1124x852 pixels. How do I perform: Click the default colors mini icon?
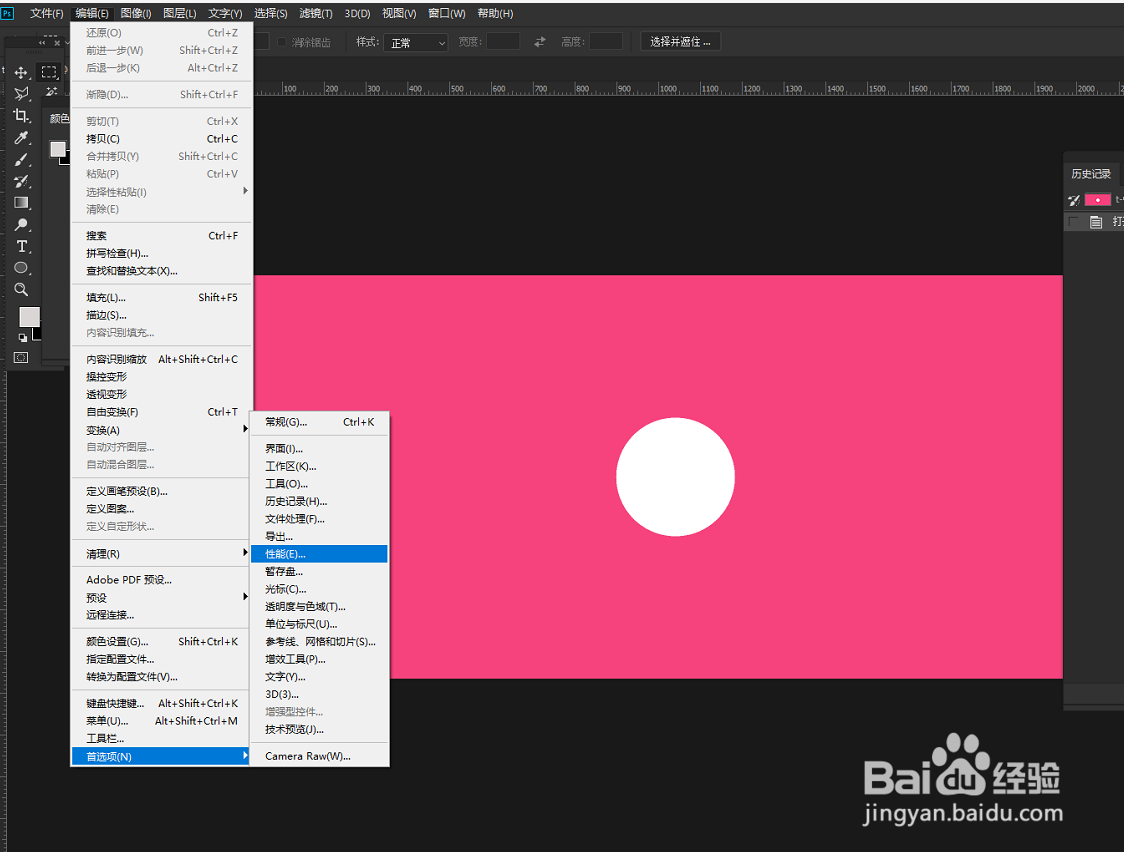click(22, 338)
